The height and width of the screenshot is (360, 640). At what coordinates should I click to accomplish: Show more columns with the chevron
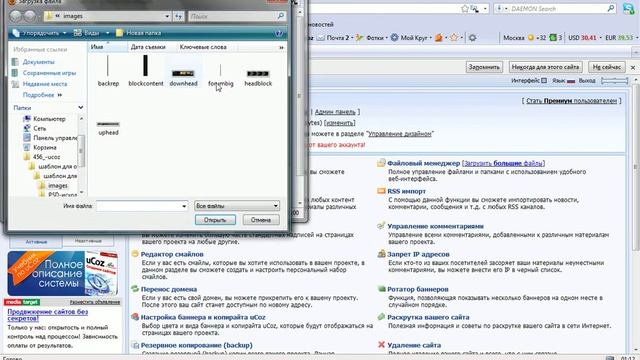(281, 47)
